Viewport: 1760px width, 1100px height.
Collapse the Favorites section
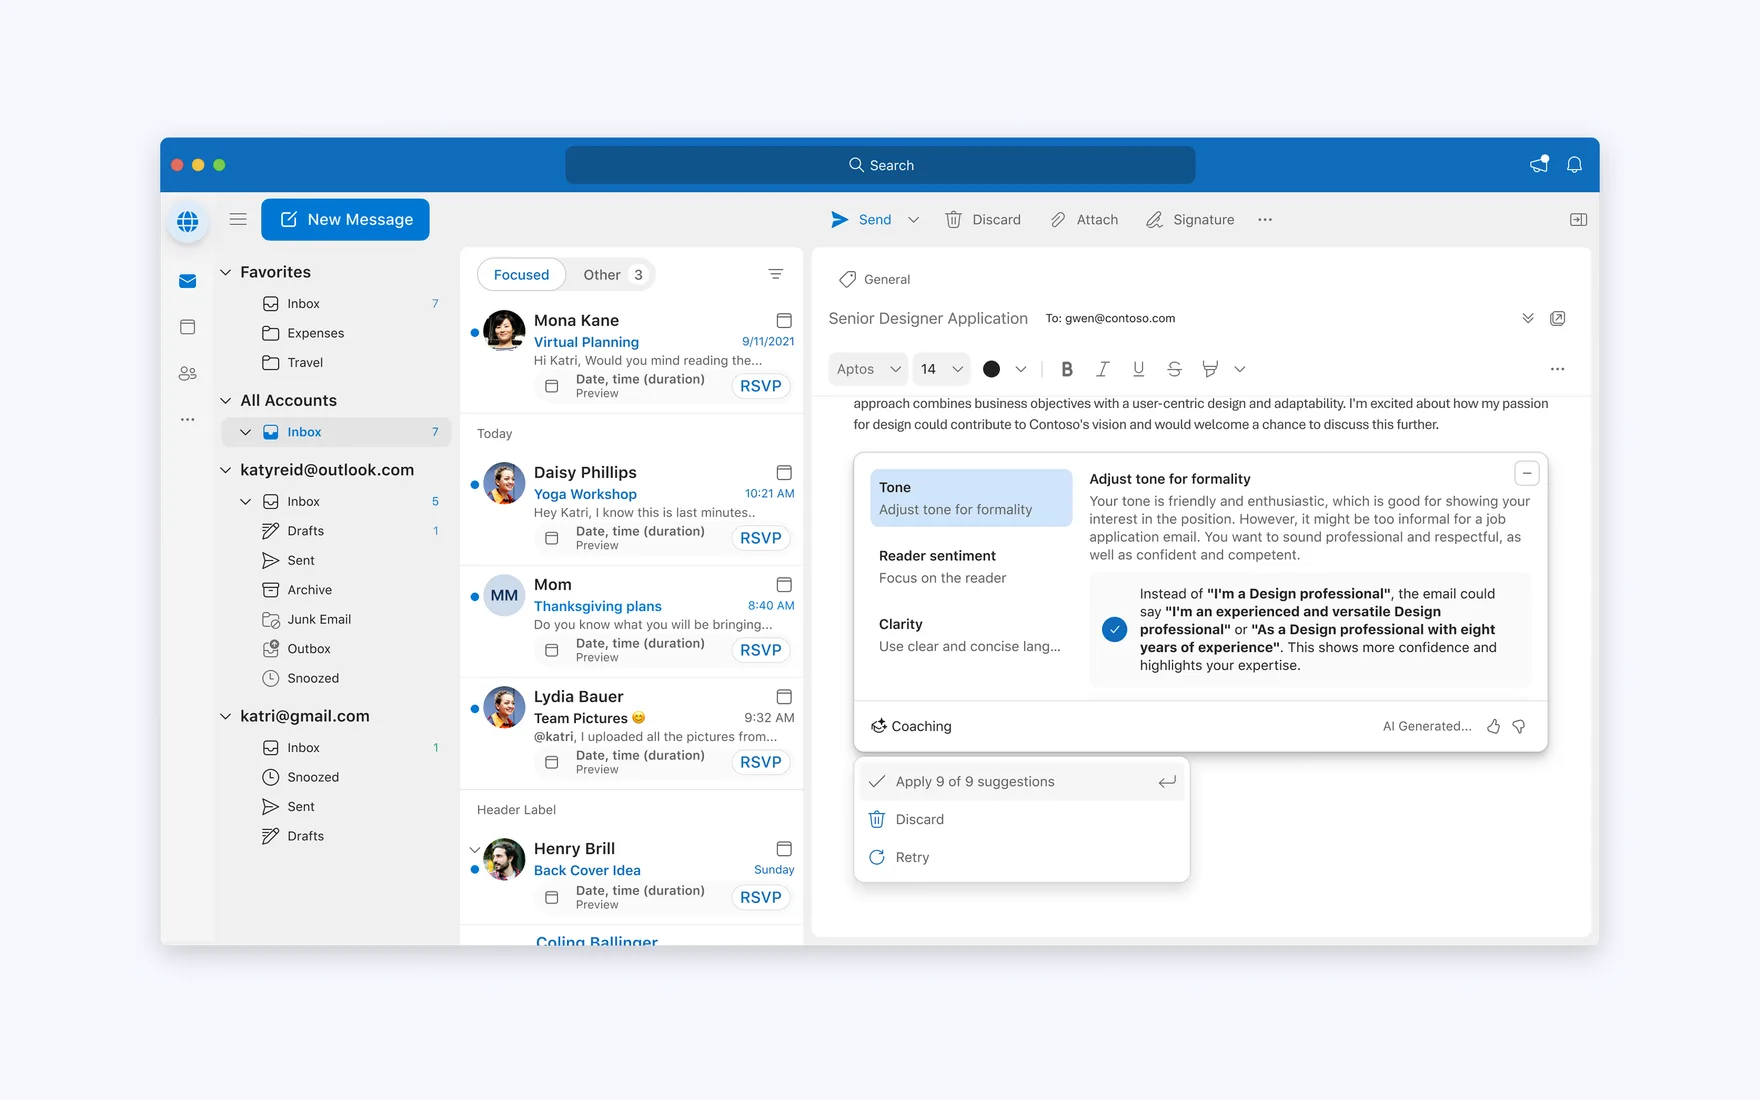[x=225, y=272]
